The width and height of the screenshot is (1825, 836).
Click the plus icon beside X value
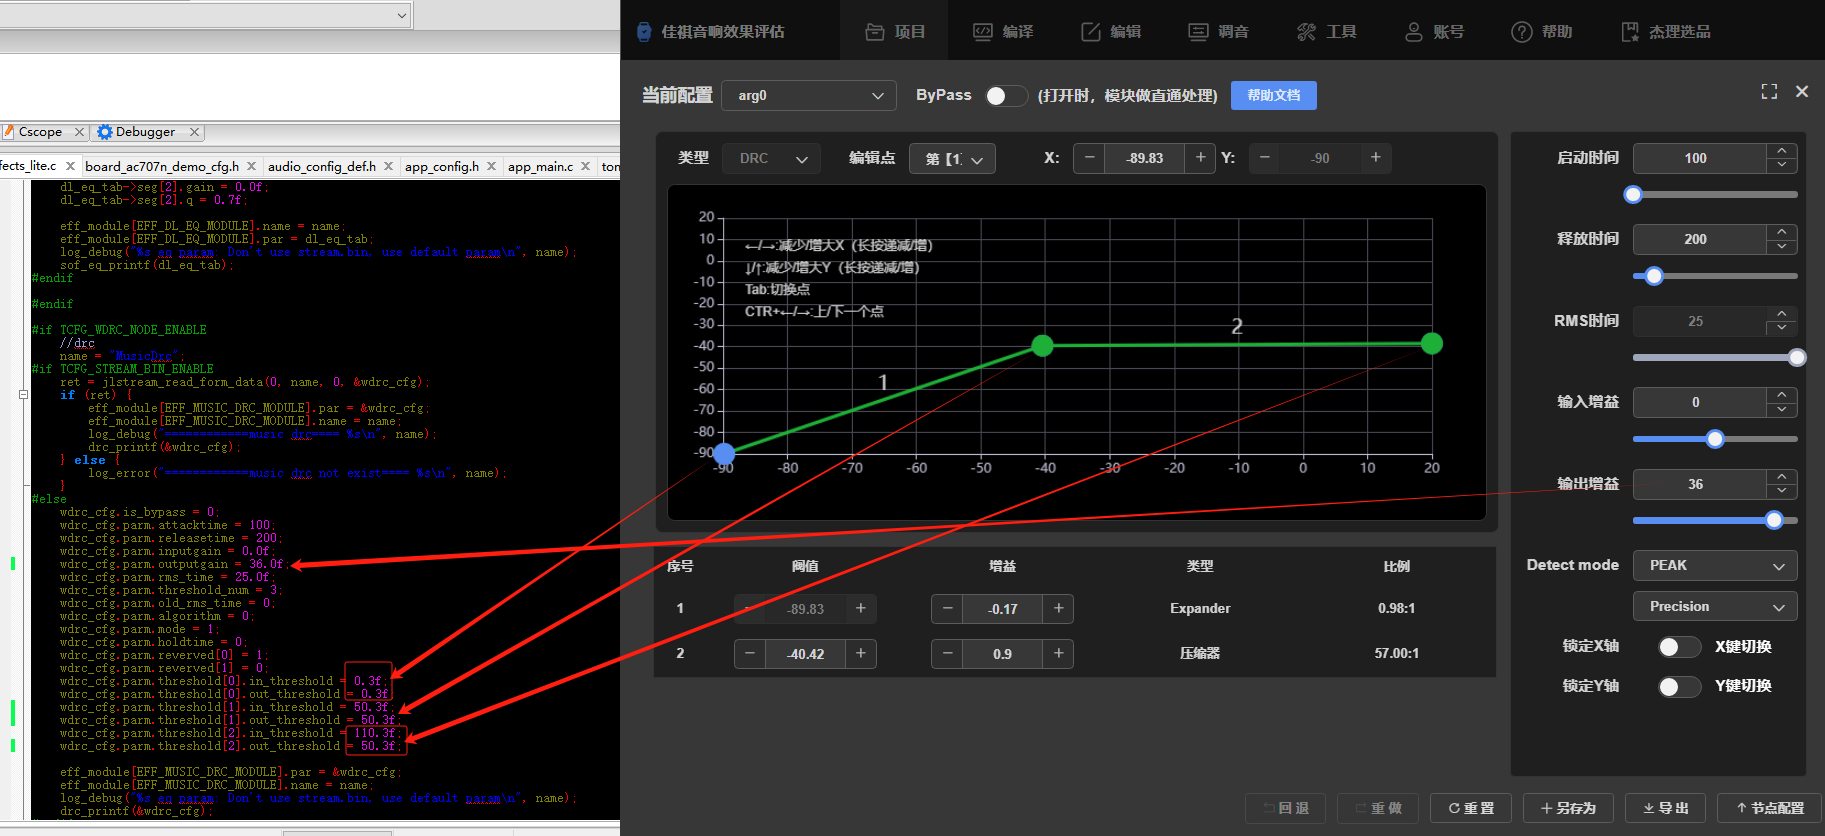click(x=1200, y=157)
